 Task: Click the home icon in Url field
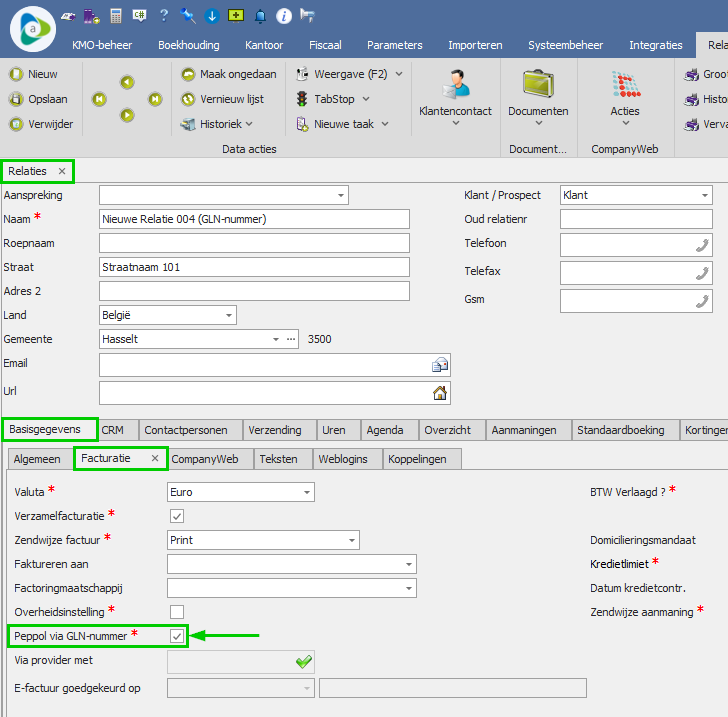point(439,393)
